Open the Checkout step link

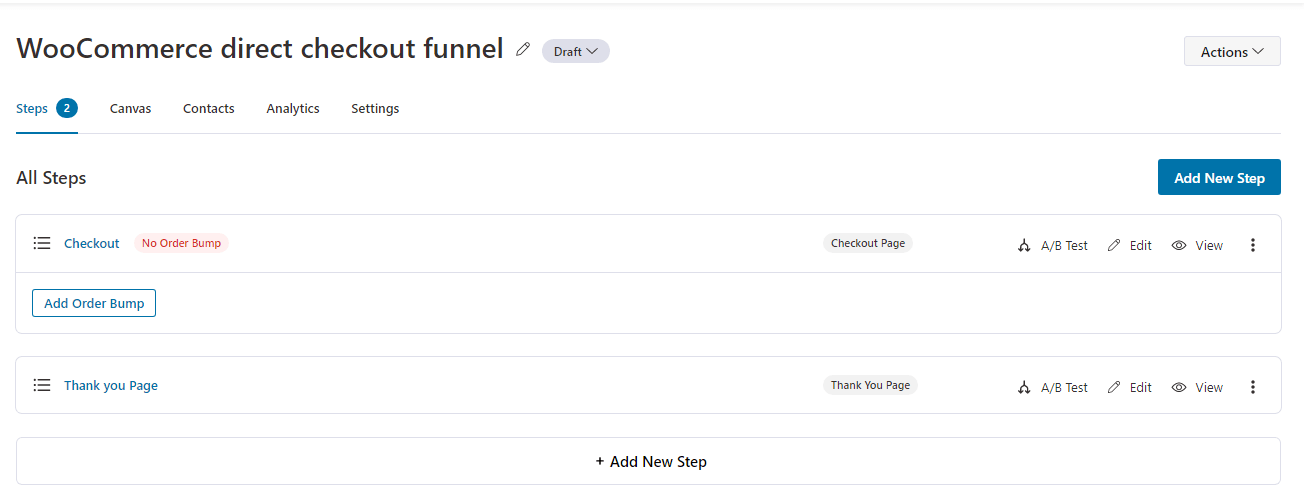92,243
